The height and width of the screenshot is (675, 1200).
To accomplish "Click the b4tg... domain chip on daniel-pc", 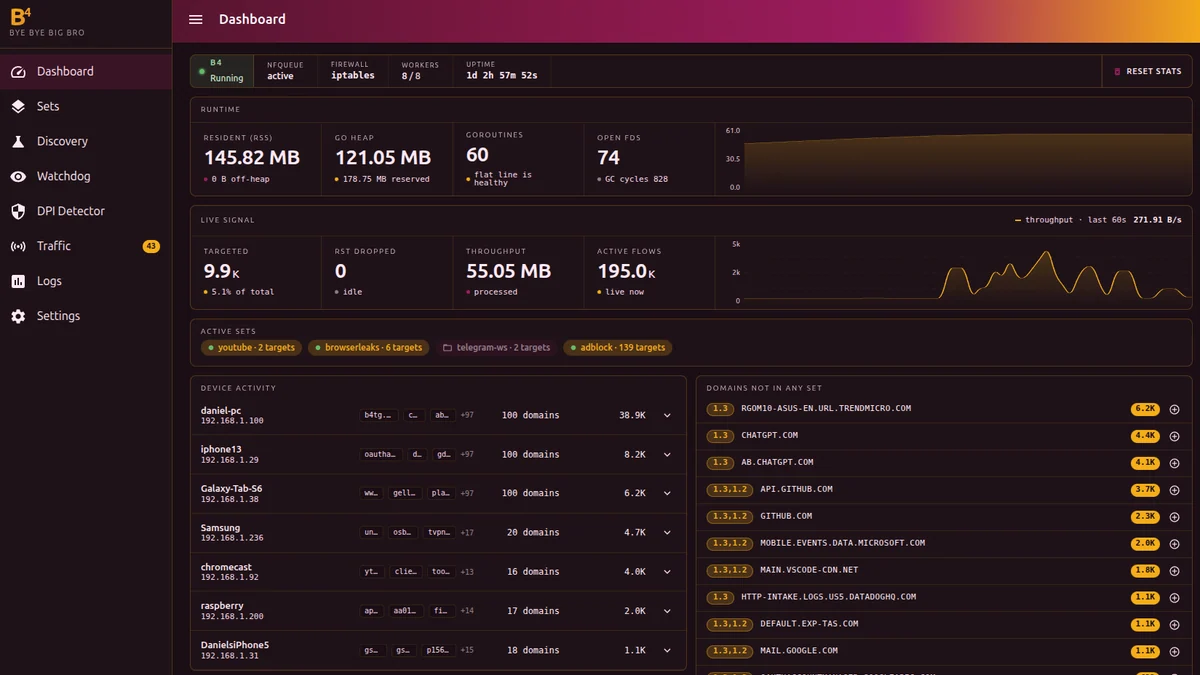I will (x=379, y=415).
